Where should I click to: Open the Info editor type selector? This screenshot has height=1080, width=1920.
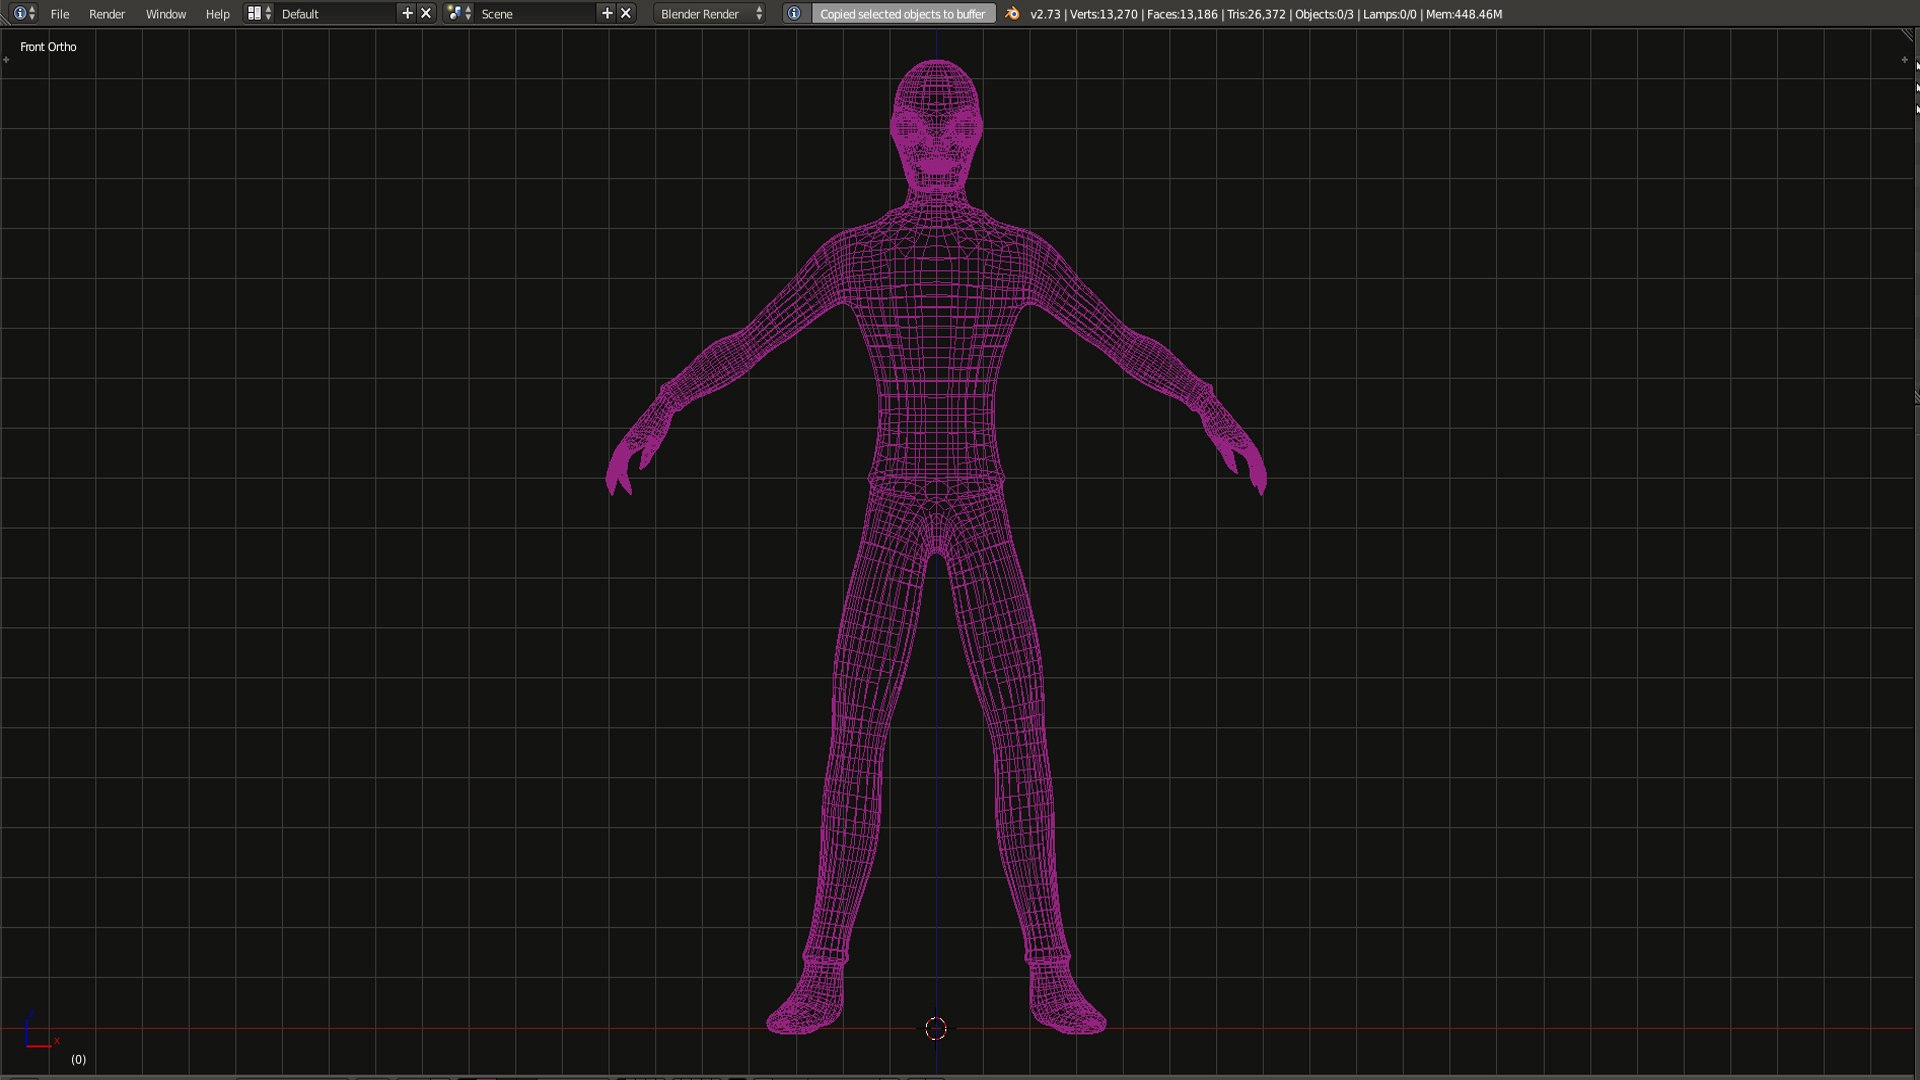click(x=24, y=14)
